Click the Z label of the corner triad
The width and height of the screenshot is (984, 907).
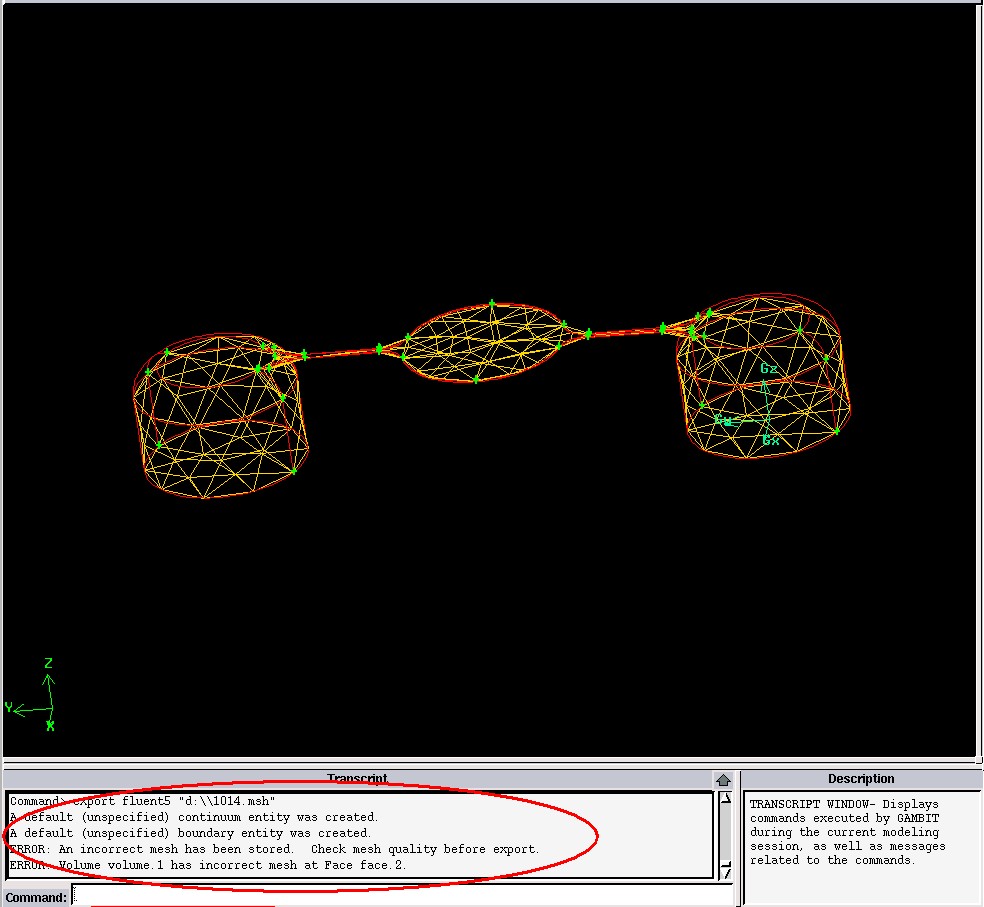(x=48, y=663)
